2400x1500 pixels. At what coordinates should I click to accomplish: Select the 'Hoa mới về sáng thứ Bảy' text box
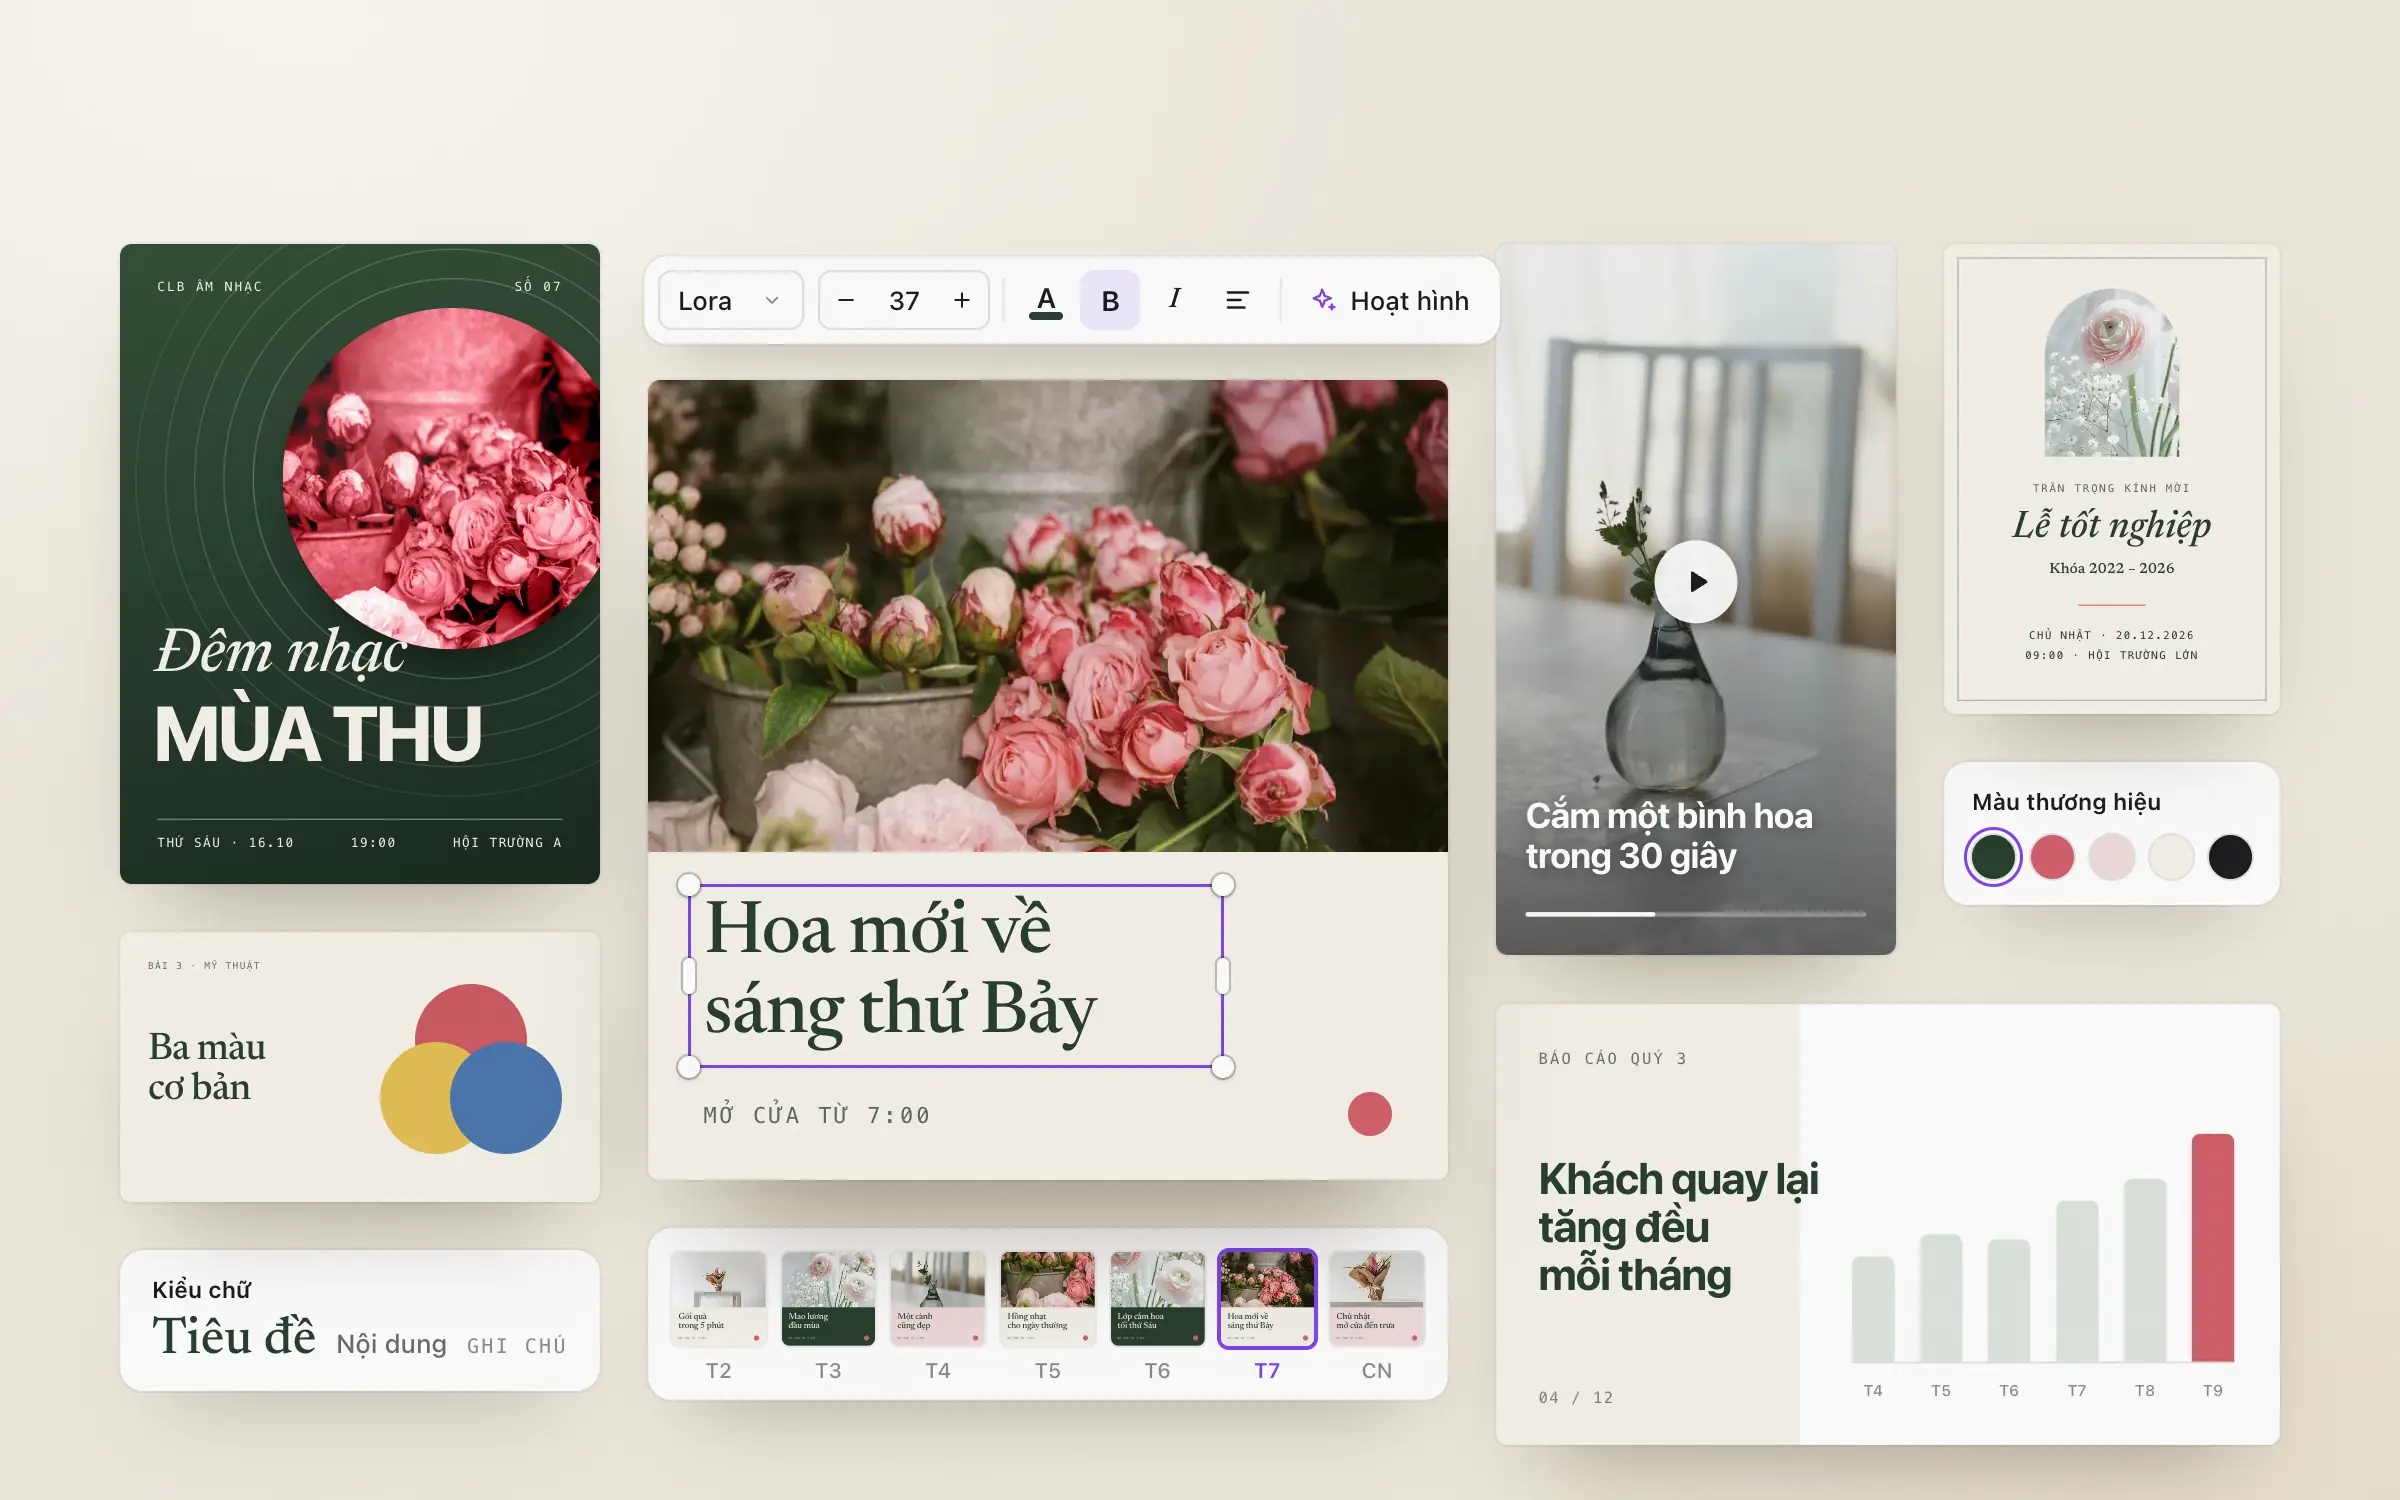(x=955, y=975)
